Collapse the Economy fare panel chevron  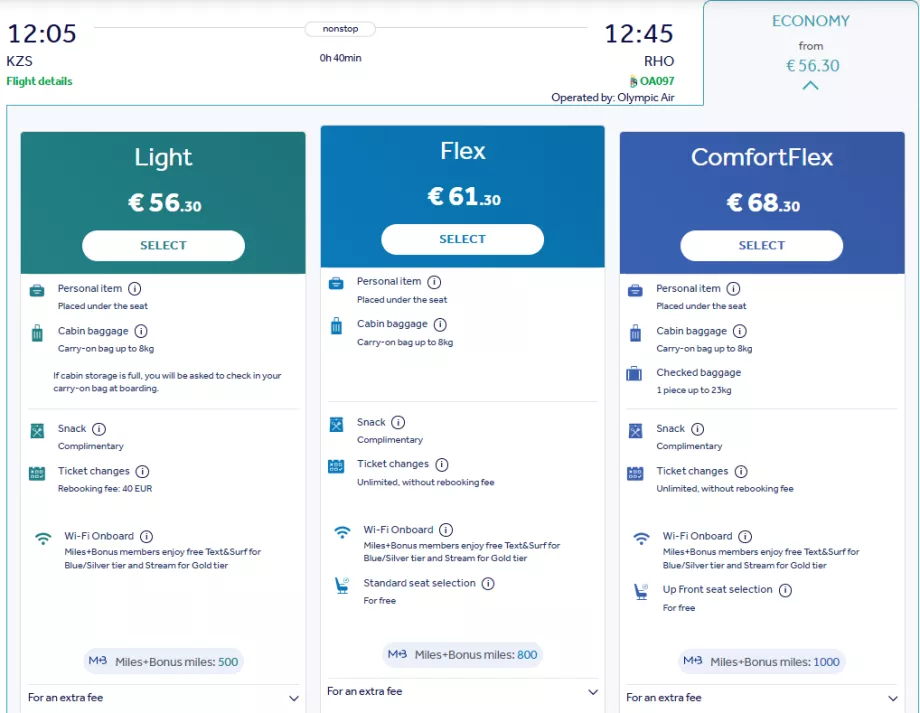810,86
